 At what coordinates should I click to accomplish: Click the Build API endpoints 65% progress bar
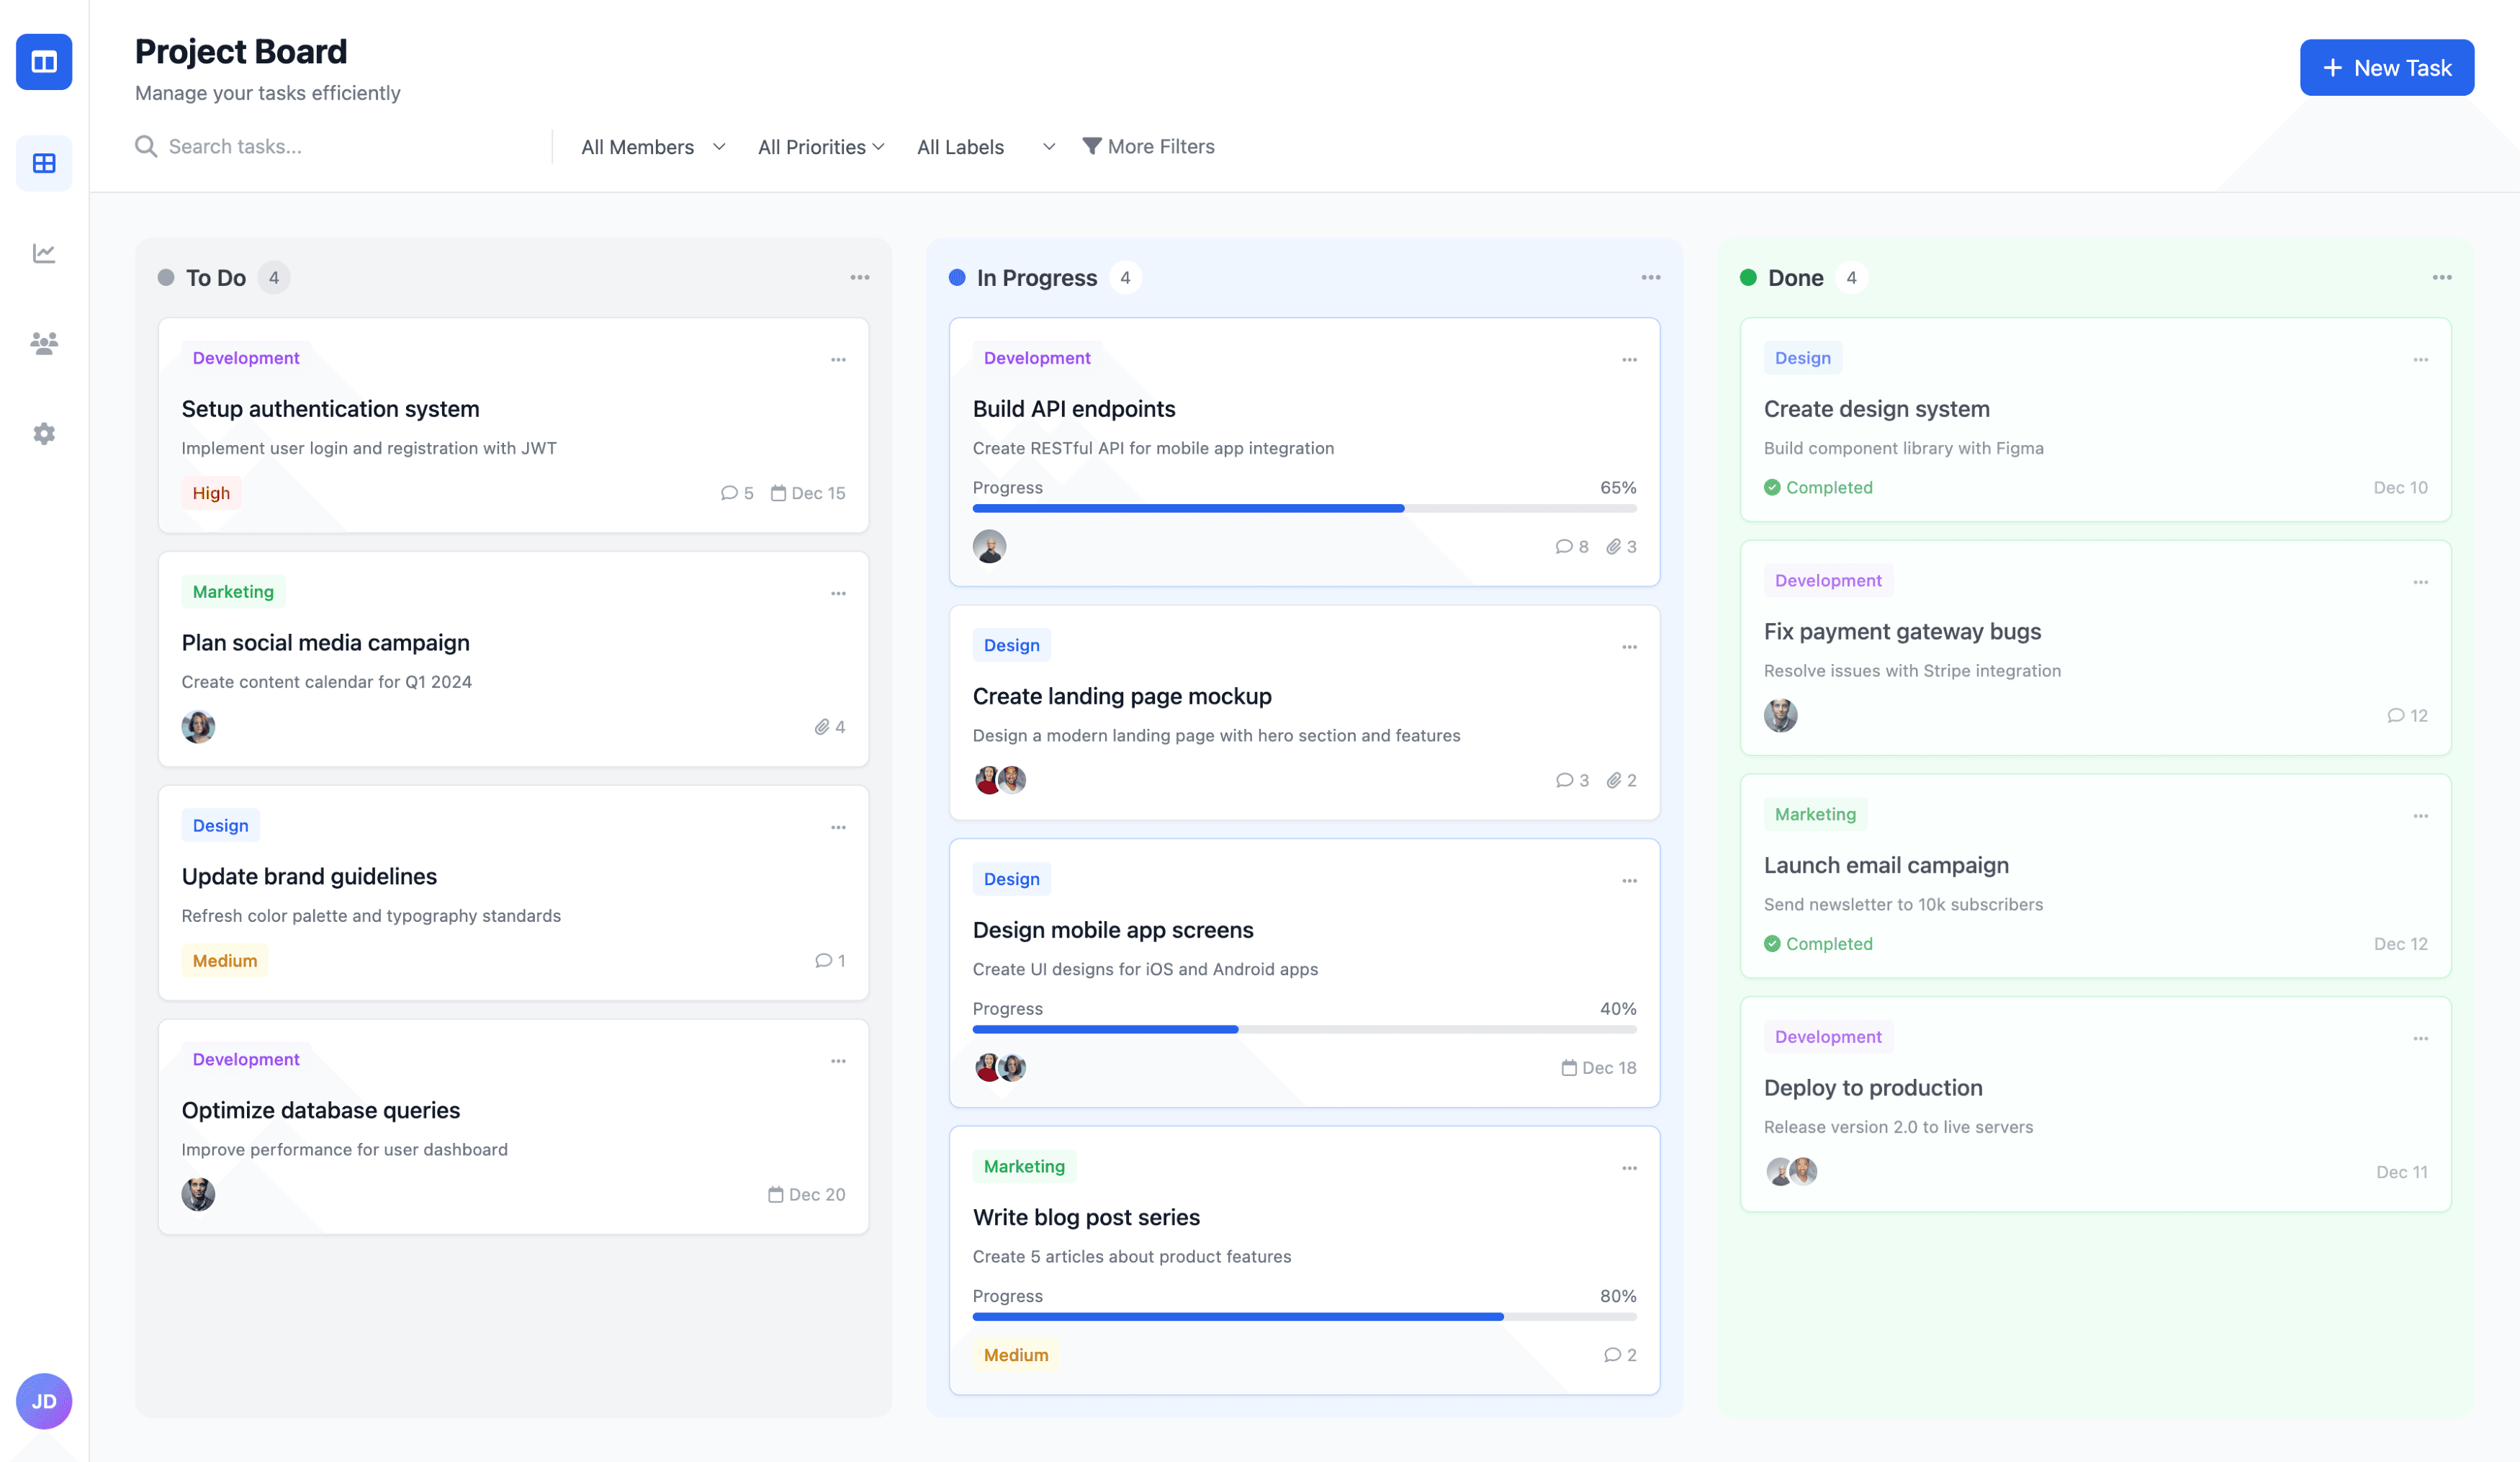tap(1303, 509)
